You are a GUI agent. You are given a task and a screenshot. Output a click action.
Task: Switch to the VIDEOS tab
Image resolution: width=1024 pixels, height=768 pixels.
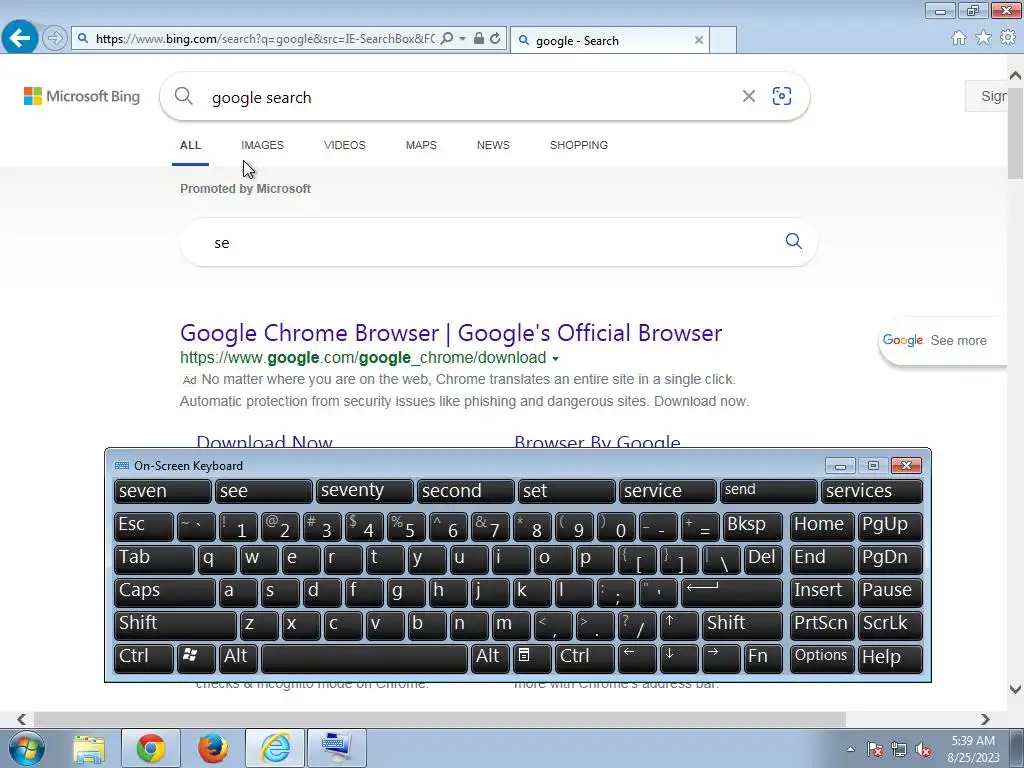click(345, 145)
